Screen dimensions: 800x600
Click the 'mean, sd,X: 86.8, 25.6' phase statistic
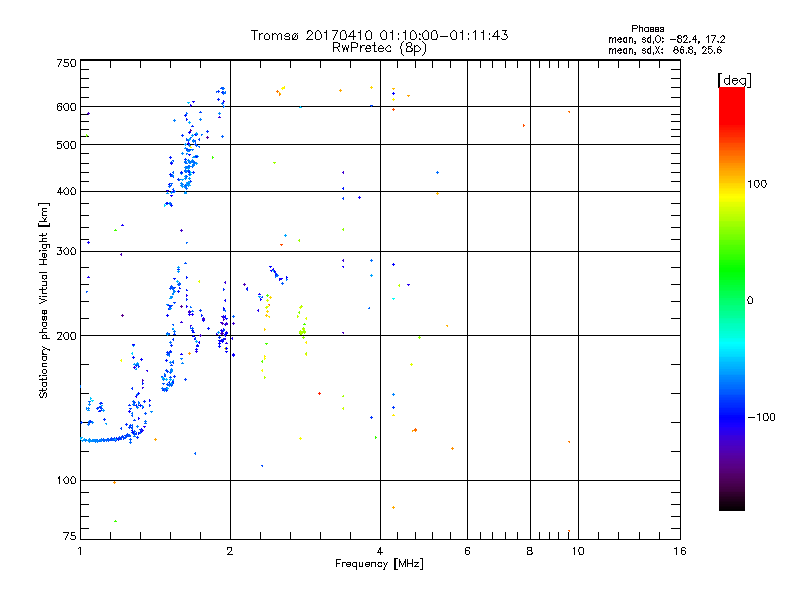[x=665, y=50]
